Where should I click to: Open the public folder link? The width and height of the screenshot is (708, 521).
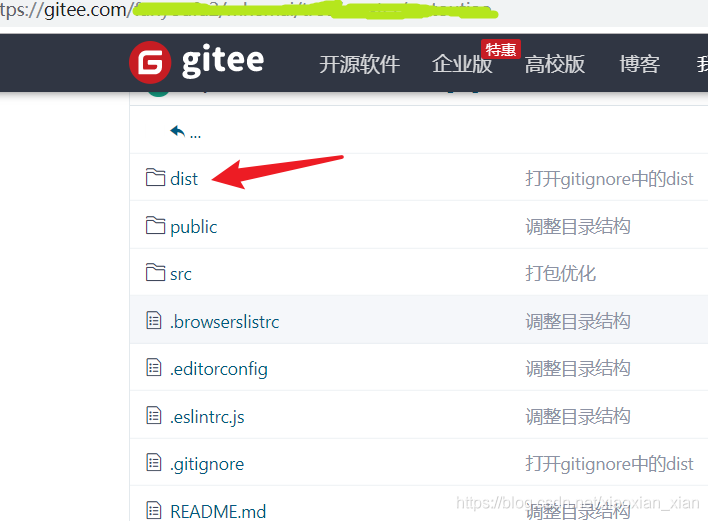tap(194, 227)
